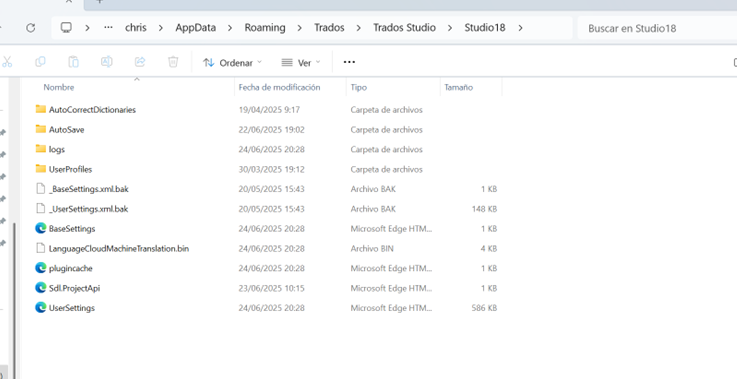Expand chevron after chris breadcrumb
The height and width of the screenshot is (379, 737).
161,28
